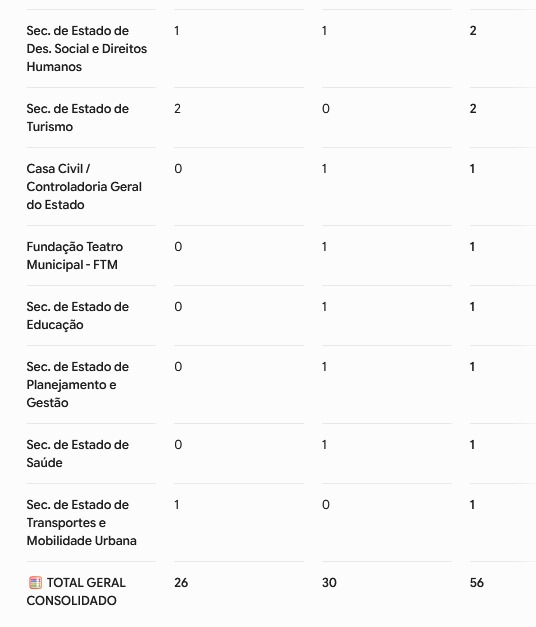Select Sec. de Estado de Educação cell
Image resolution: width=536 pixels, height=627 pixels.
pos(78,315)
